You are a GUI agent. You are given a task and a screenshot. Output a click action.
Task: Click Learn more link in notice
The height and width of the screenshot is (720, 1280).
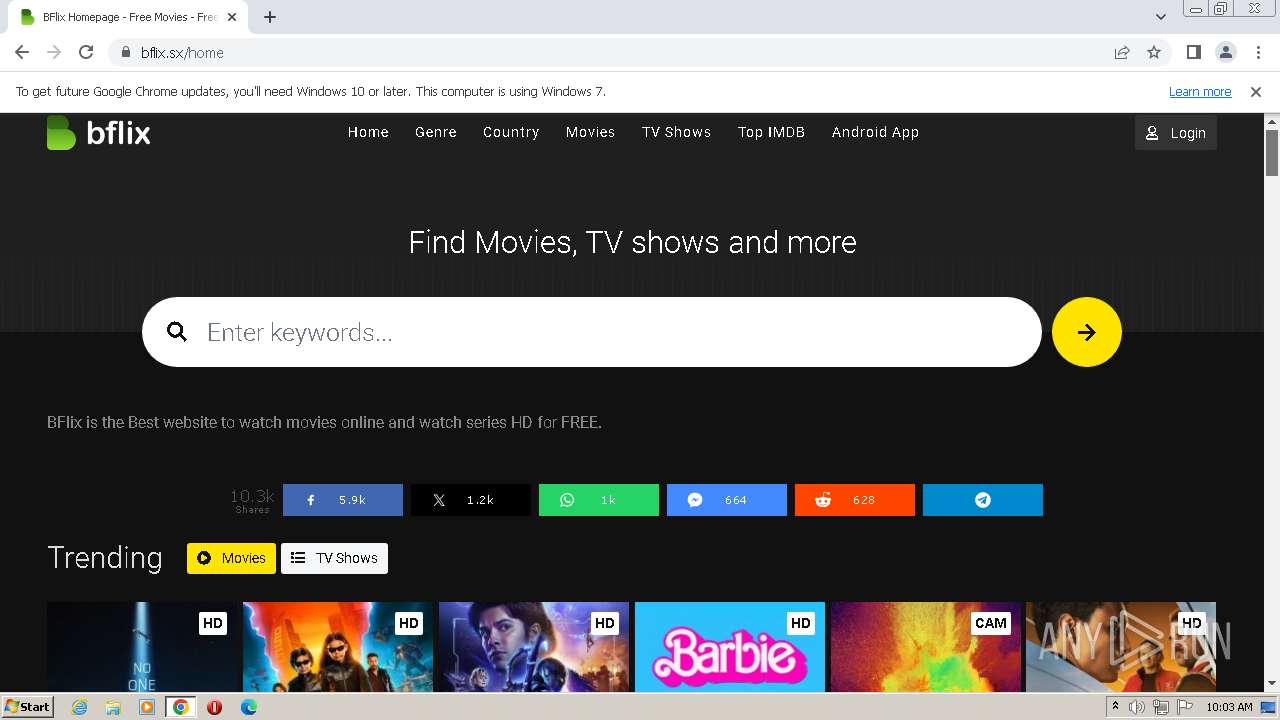pos(1200,92)
